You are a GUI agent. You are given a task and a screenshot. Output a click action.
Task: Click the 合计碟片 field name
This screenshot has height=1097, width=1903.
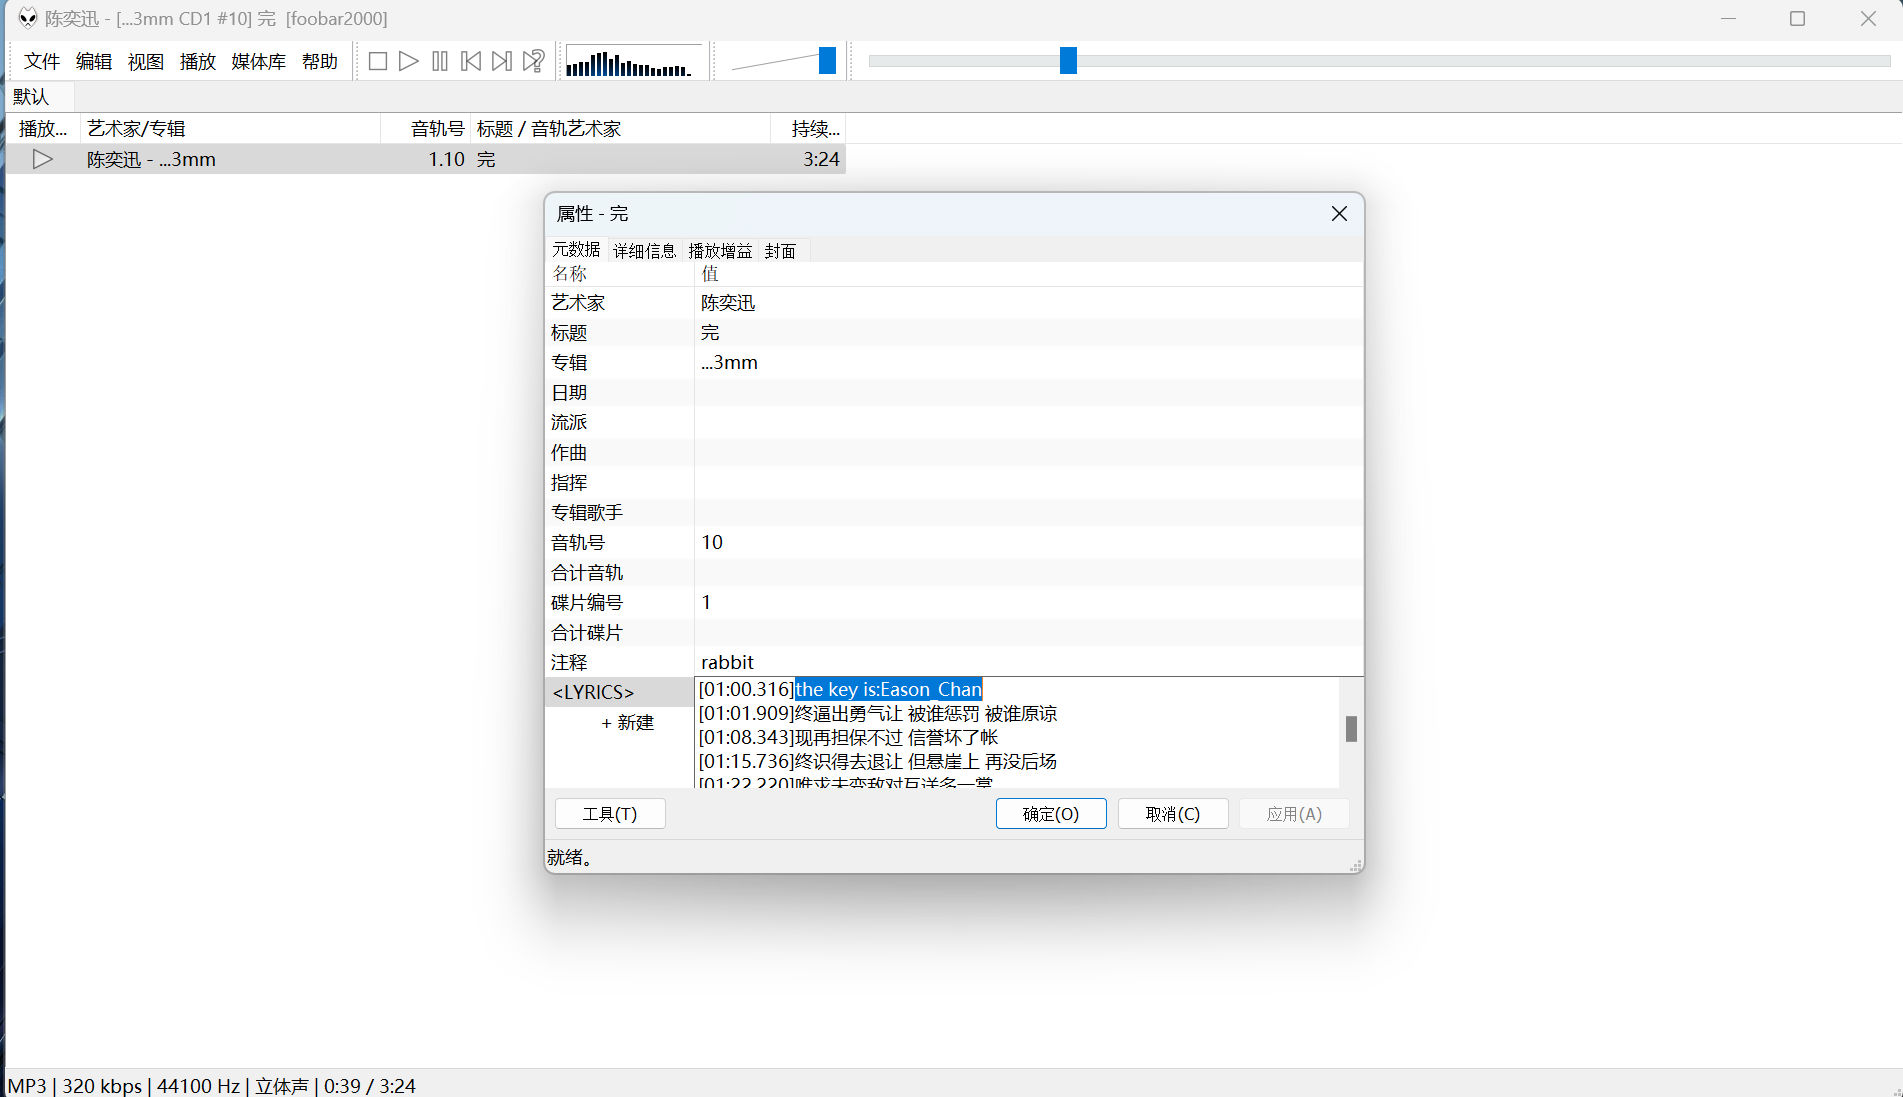click(x=587, y=633)
